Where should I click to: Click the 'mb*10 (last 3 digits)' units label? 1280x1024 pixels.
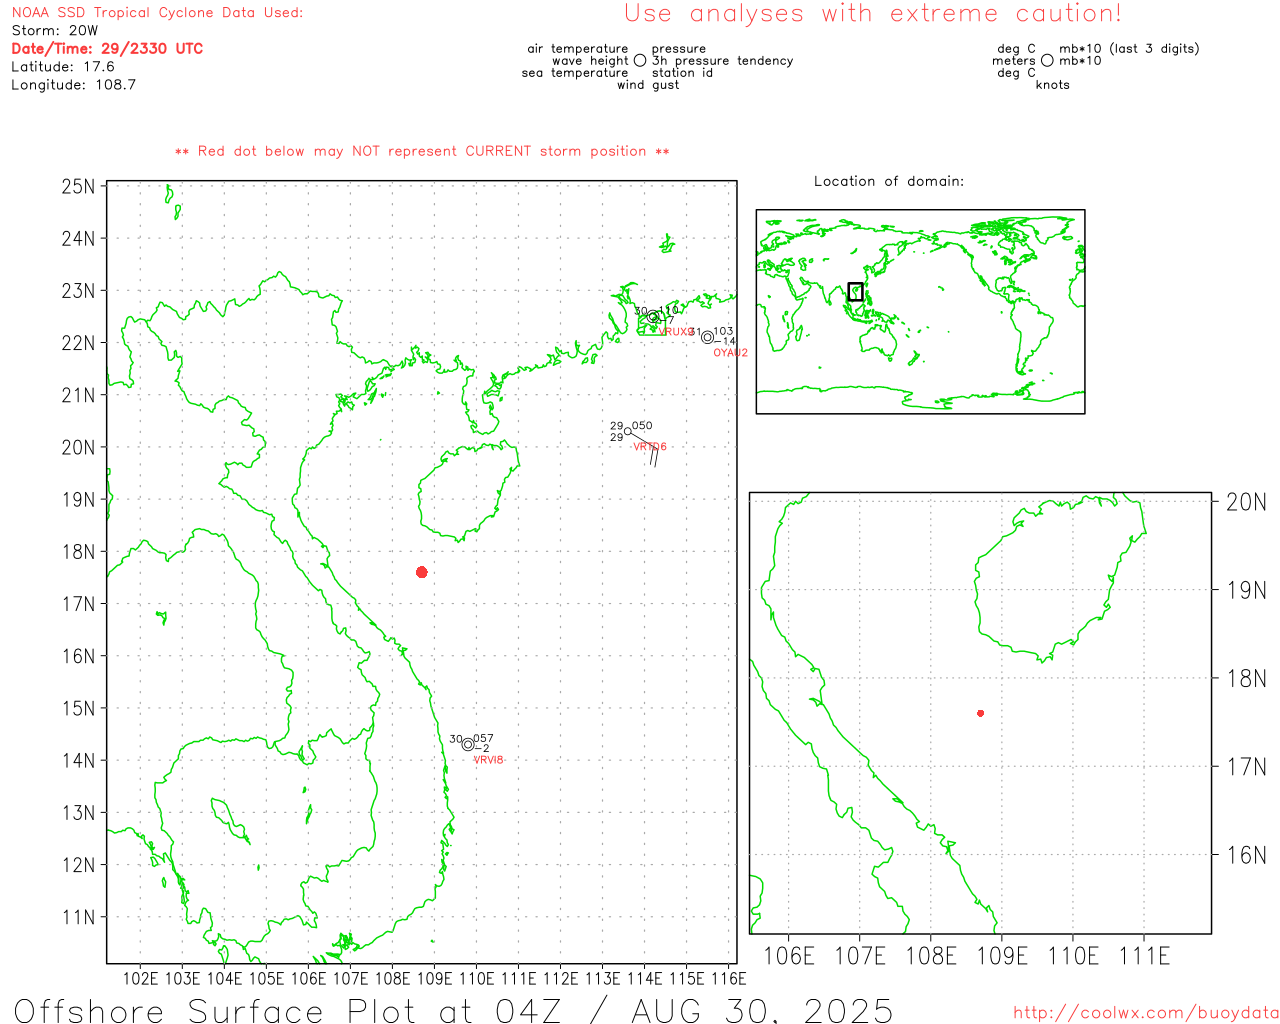point(1129,49)
